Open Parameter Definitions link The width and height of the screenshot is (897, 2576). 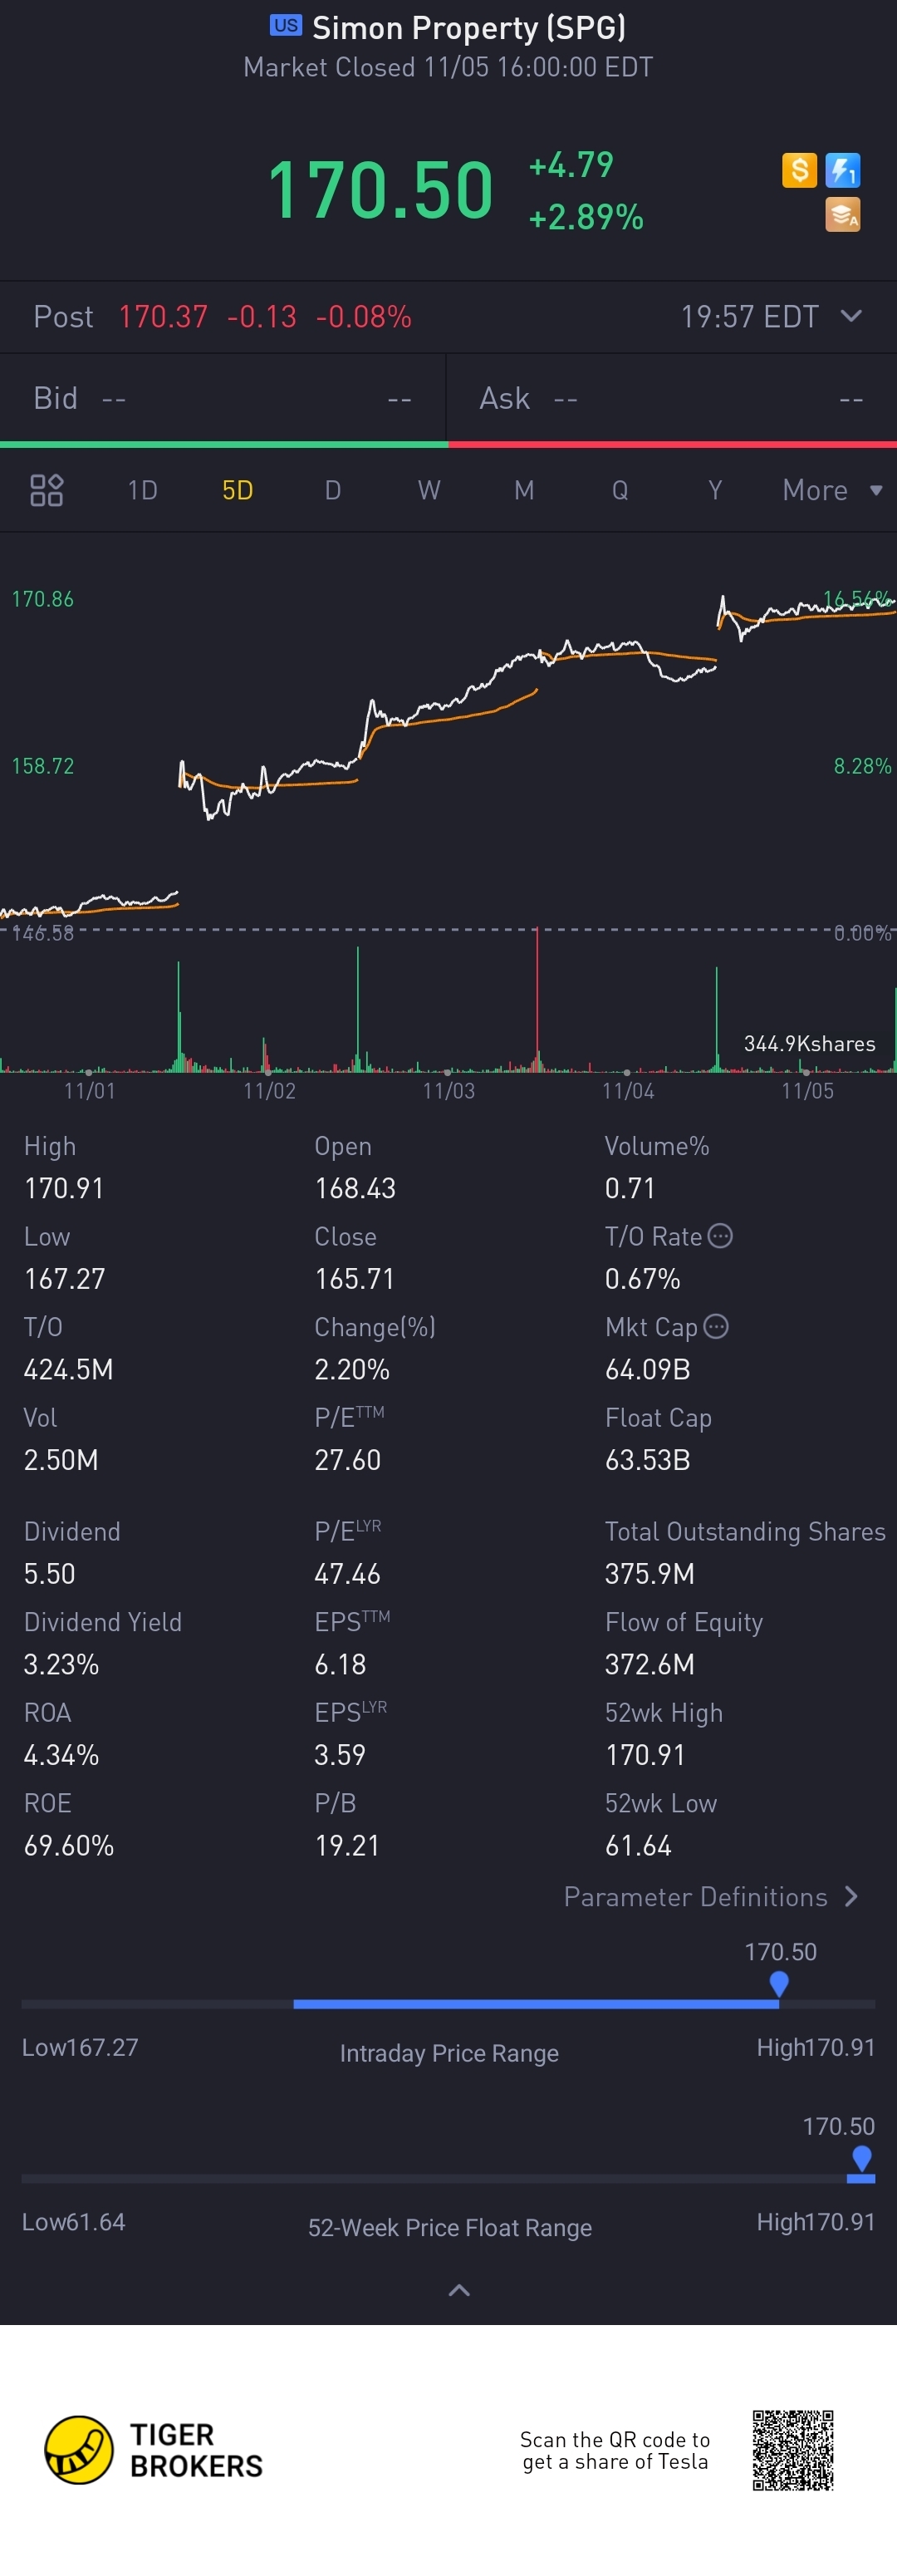[x=711, y=1897]
